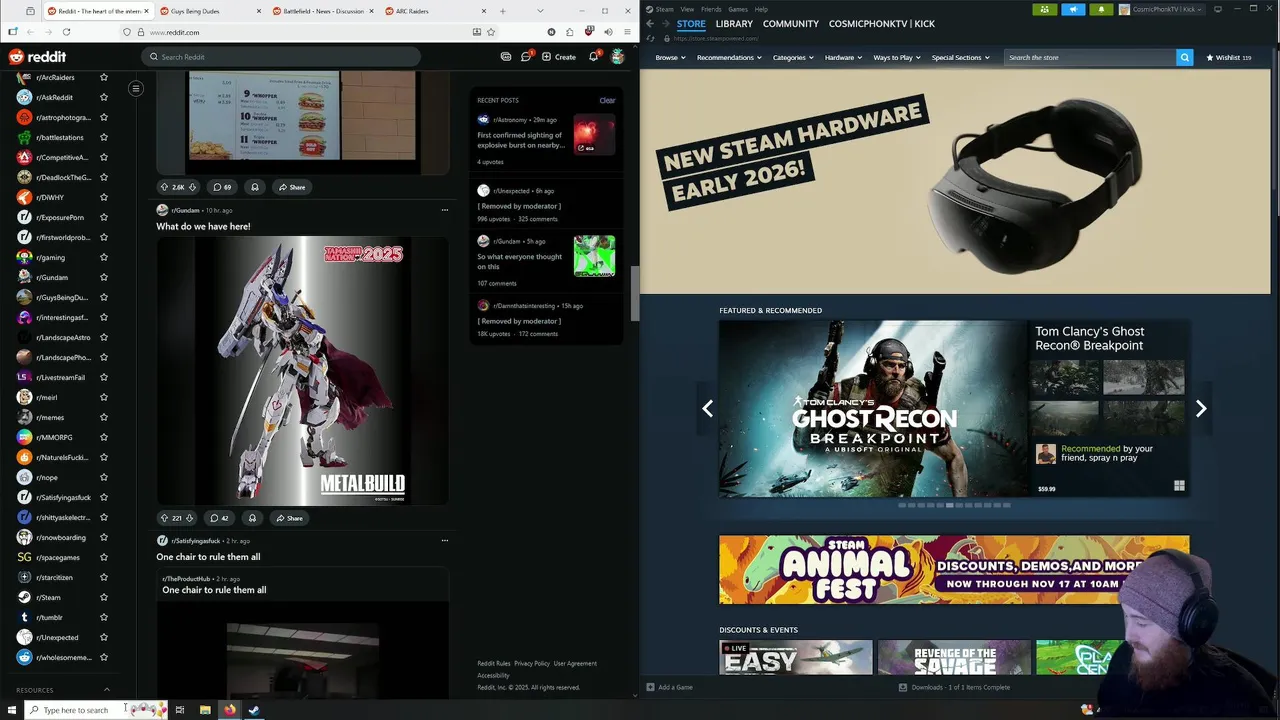The width and height of the screenshot is (1280, 720).
Task: Click Reddit Create post button
Action: (x=559, y=57)
